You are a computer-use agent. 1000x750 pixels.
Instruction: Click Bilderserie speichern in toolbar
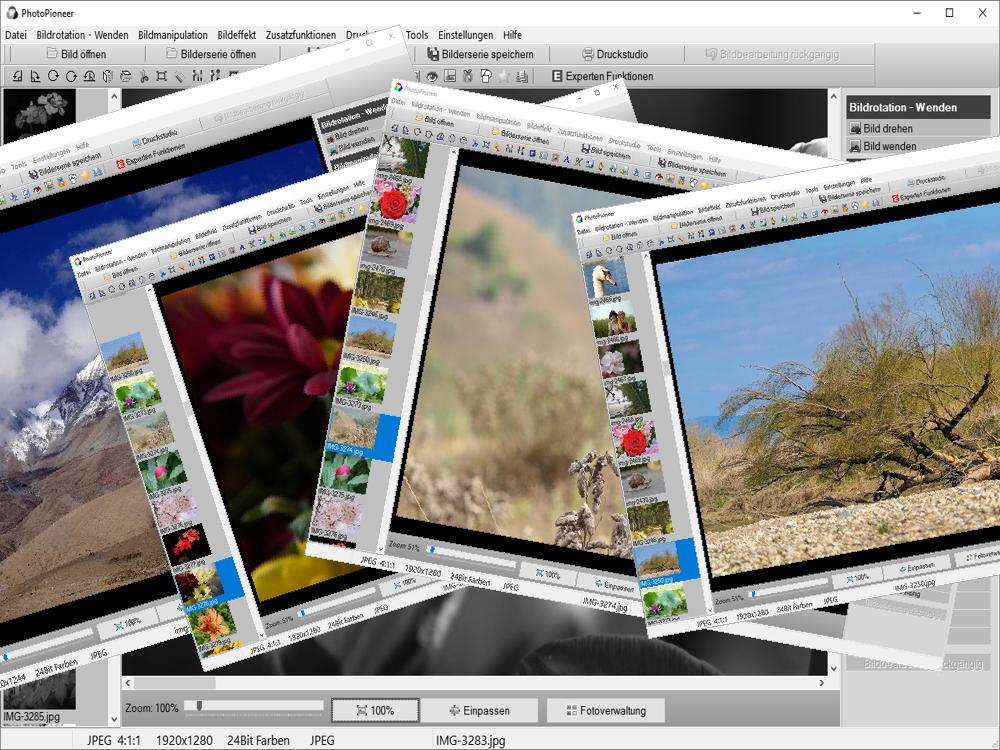(x=479, y=54)
